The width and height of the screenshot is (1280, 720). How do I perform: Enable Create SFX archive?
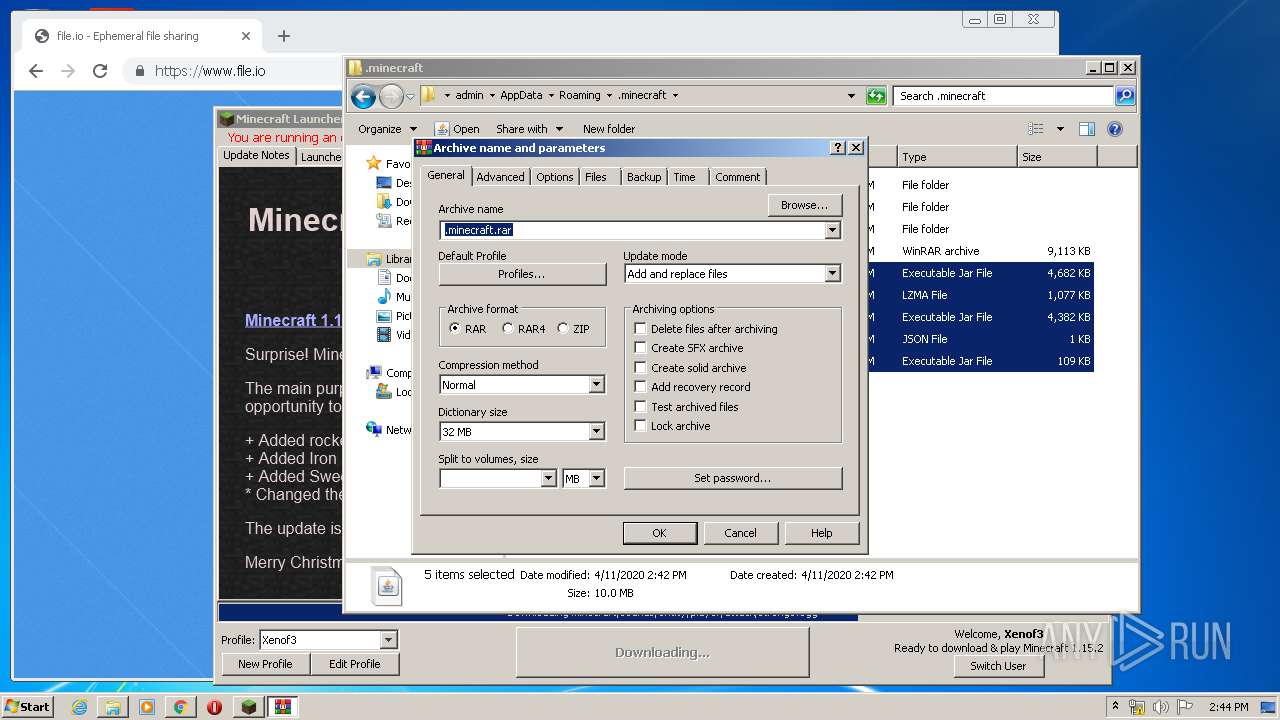[640, 348]
